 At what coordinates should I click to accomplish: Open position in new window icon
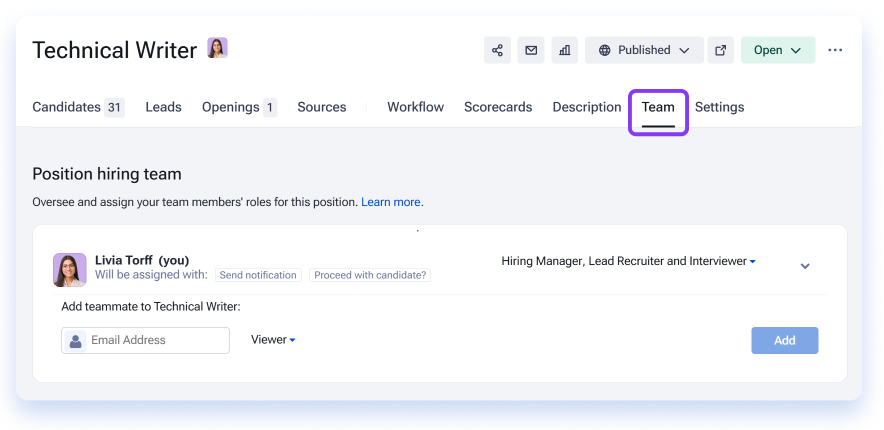coord(721,50)
